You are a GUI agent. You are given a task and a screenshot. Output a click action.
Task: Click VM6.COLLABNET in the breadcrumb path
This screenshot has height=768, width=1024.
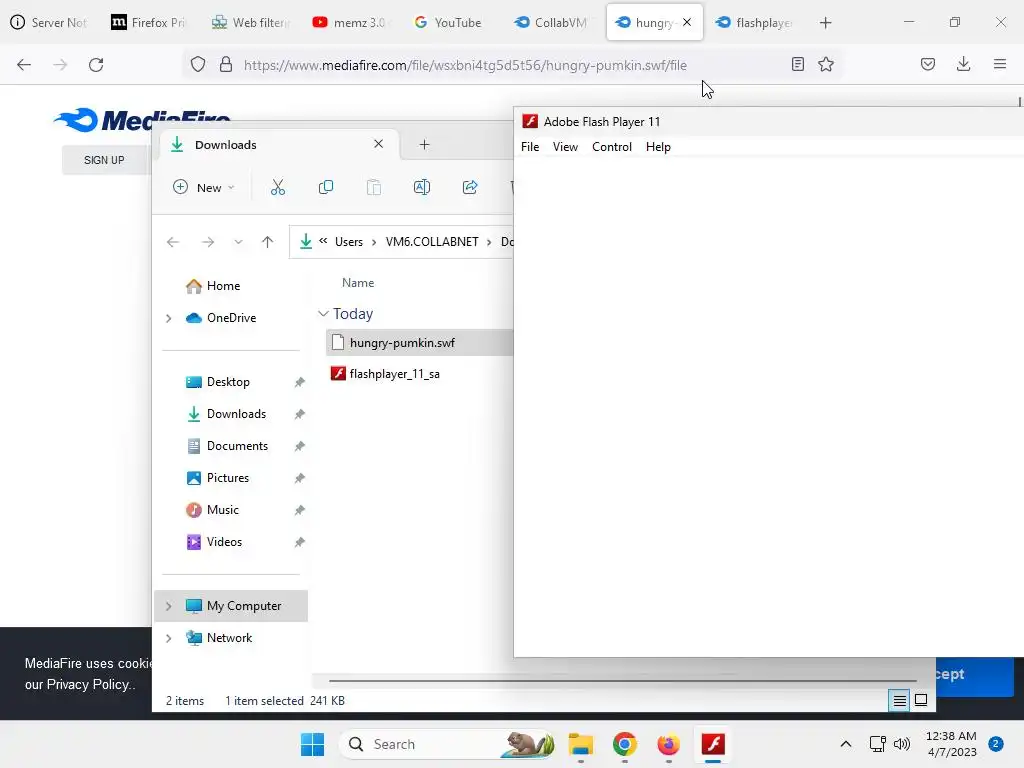(x=432, y=242)
